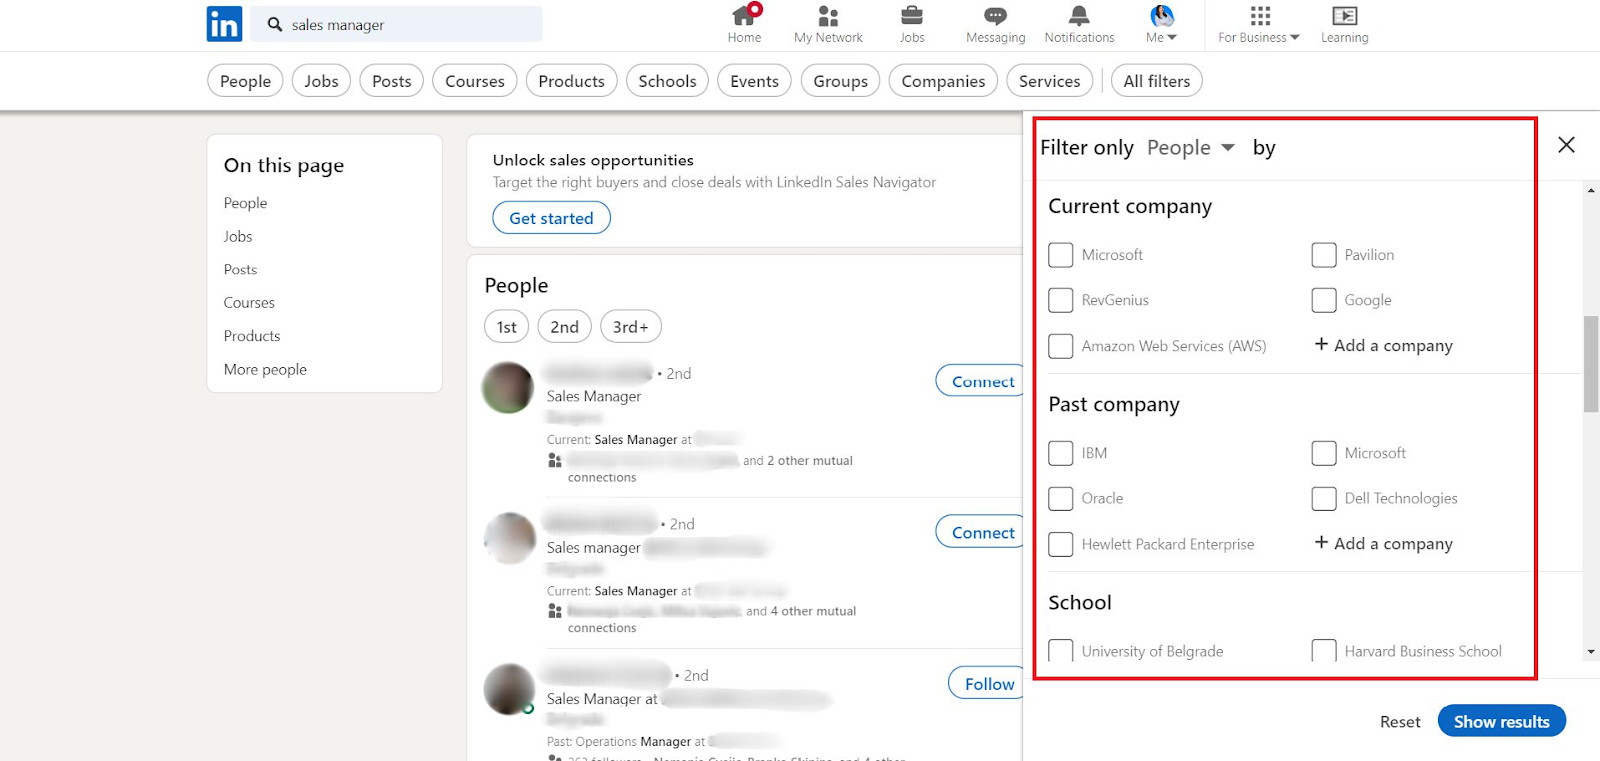Image resolution: width=1600 pixels, height=761 pixels.
Task: Jump to Products in On this page
Action: click(x=252, y=336)
